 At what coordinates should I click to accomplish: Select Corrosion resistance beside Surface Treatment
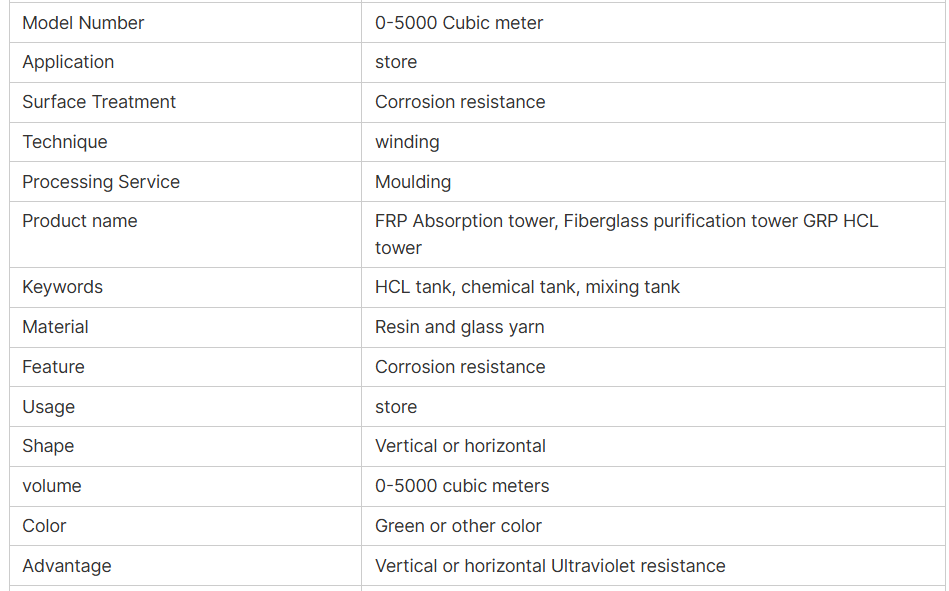click(x=460, y=102)
